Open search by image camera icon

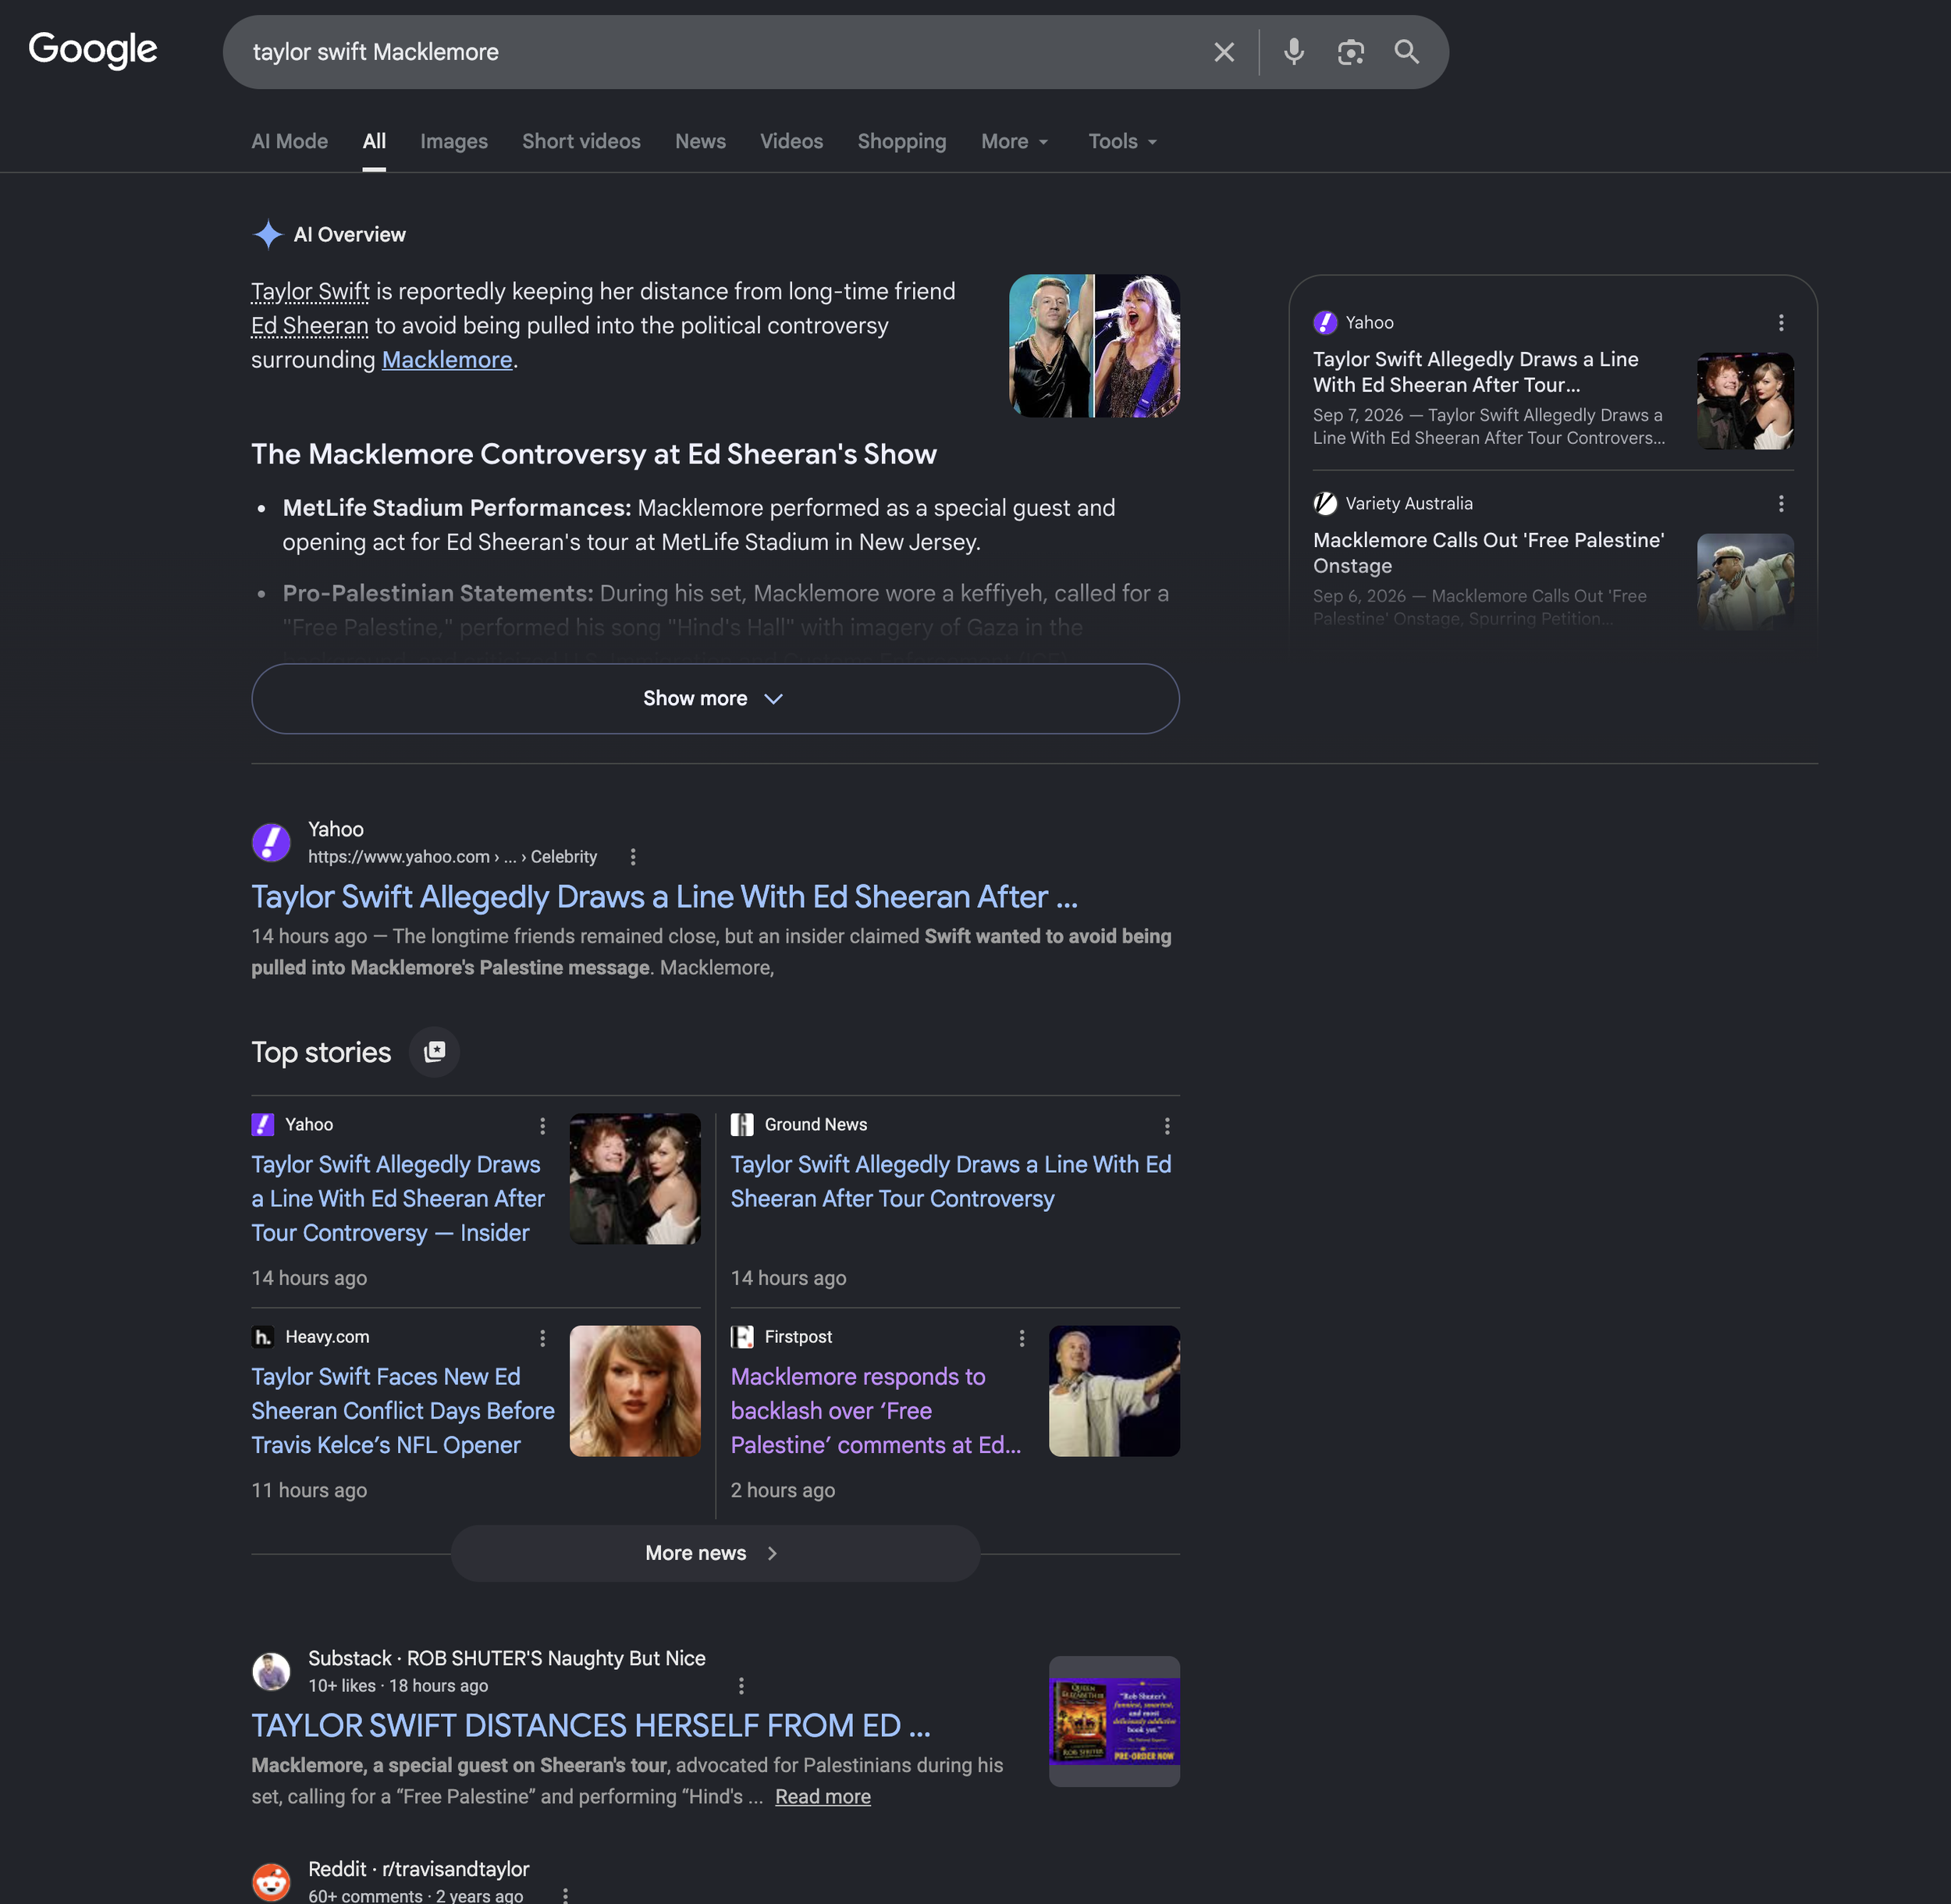click(1350, 52)
